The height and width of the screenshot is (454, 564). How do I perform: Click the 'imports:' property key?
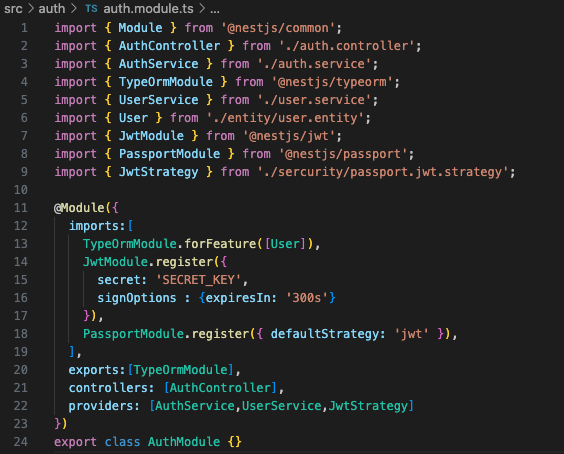(97, 226)
